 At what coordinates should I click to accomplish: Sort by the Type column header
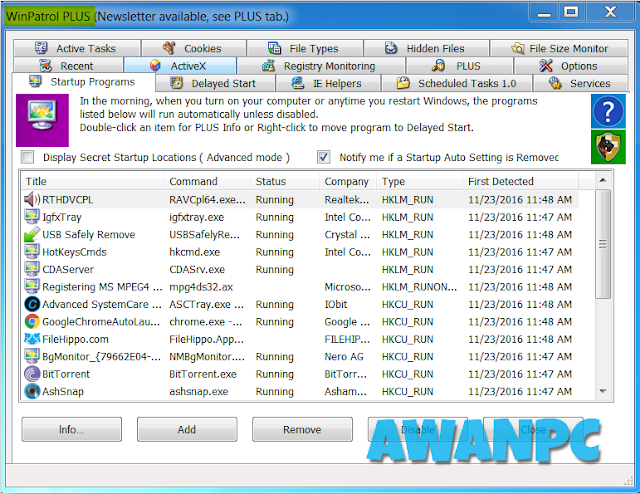pos(420,181)
